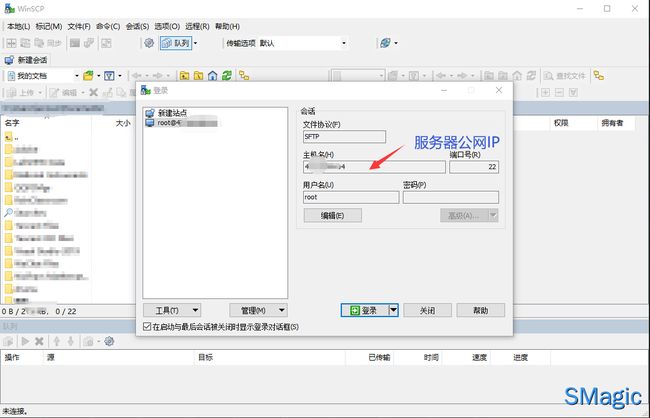Click the 高级(A)... advanced button
The width and height of the screenshot is (650, 418).
click(x=464, y=216)
